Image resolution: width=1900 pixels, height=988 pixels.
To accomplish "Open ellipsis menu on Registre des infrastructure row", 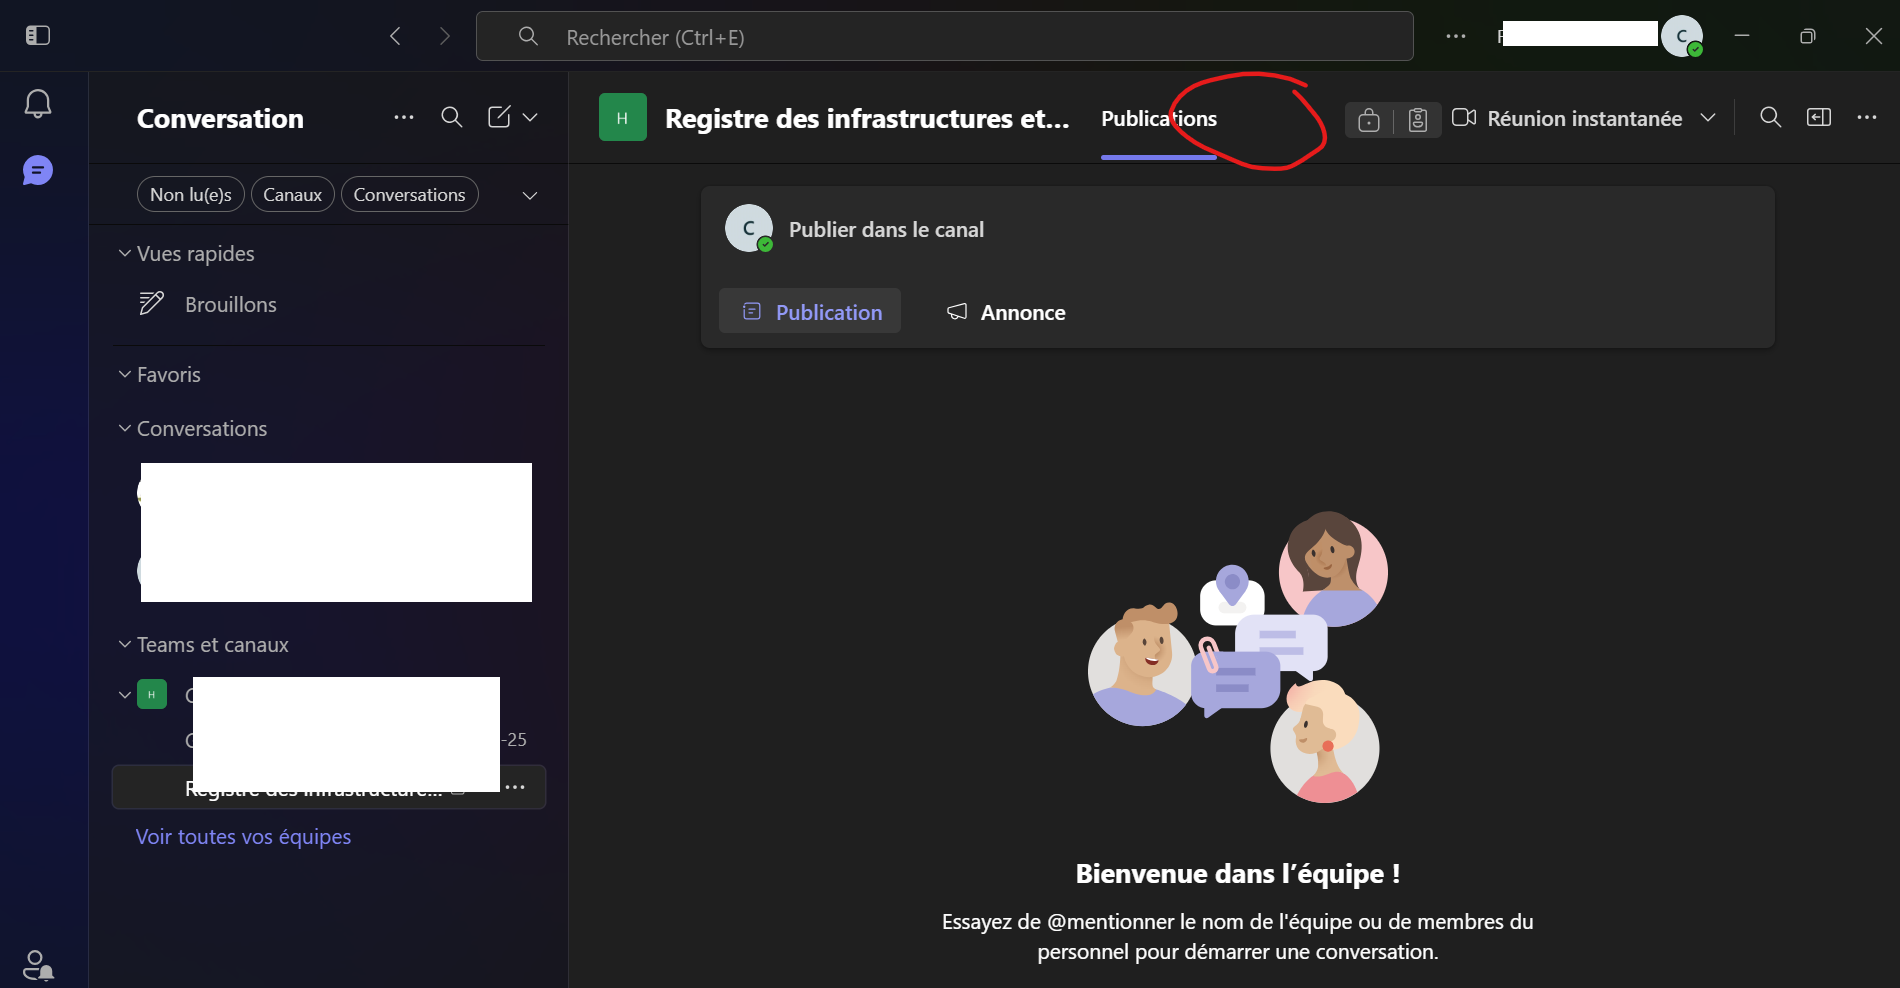I will point(515,787).
